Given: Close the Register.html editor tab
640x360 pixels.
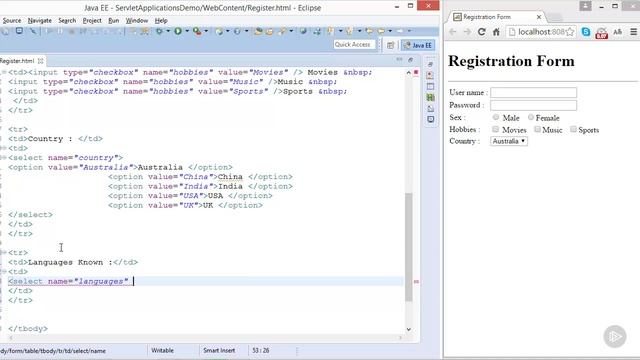Looking at the screenshot, I should point(40,61).
